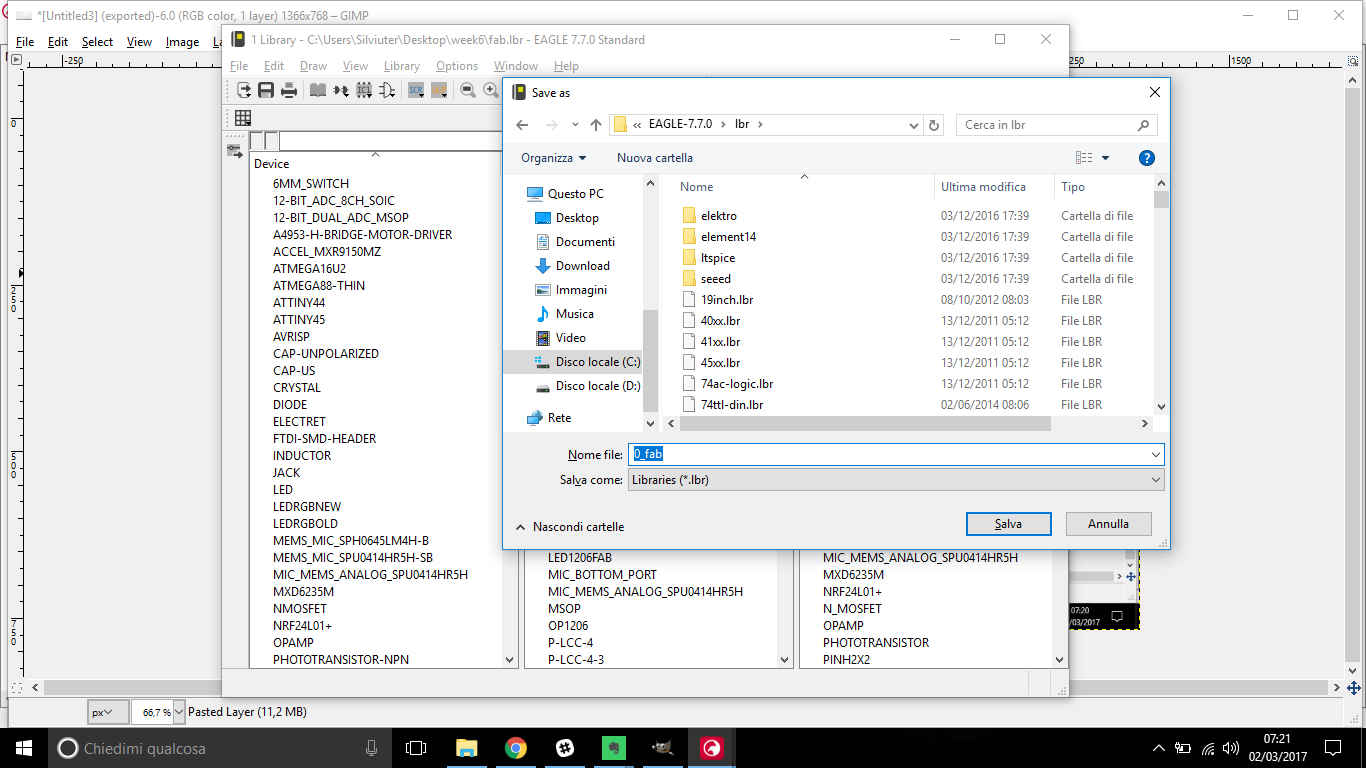Collapse folders with Nascondi cartelle
The width and height of the screenshot is (1366, 768).
click(x=569, y=526)
